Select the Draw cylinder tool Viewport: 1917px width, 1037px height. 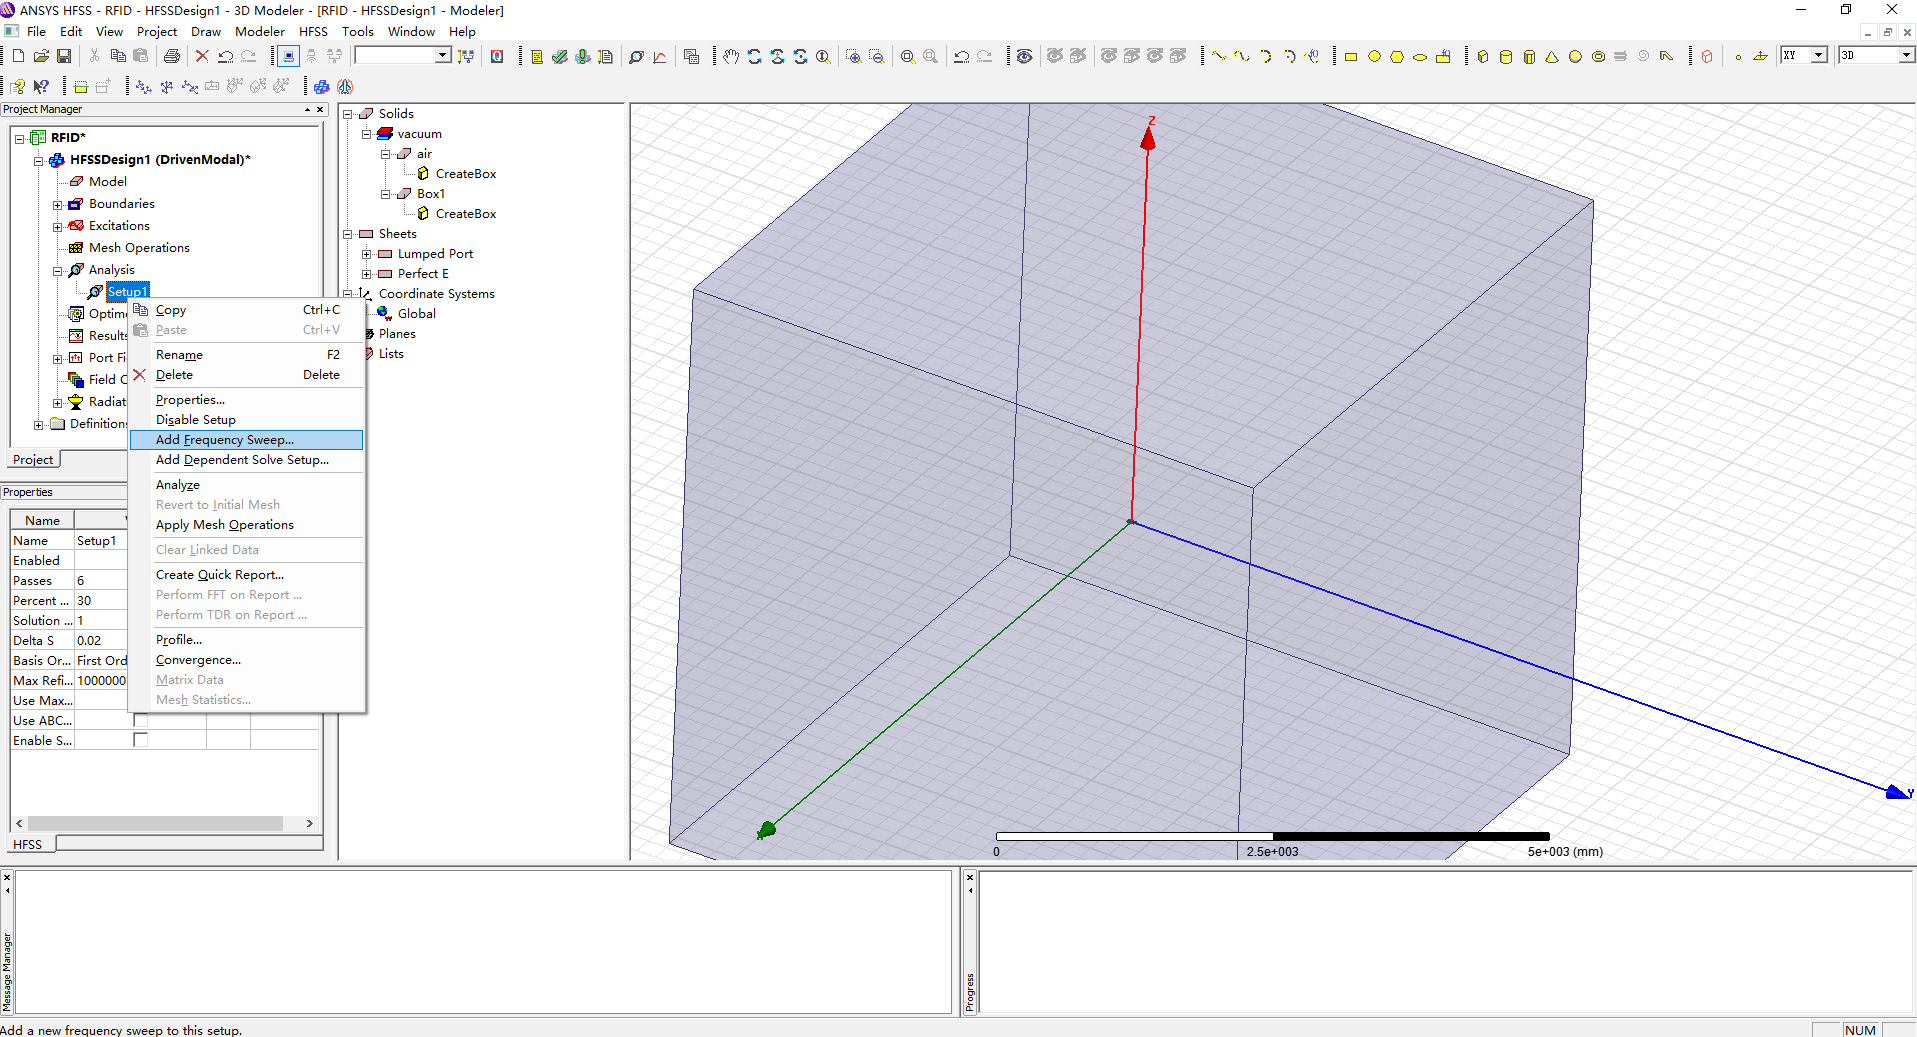(x=1506, y=57)
